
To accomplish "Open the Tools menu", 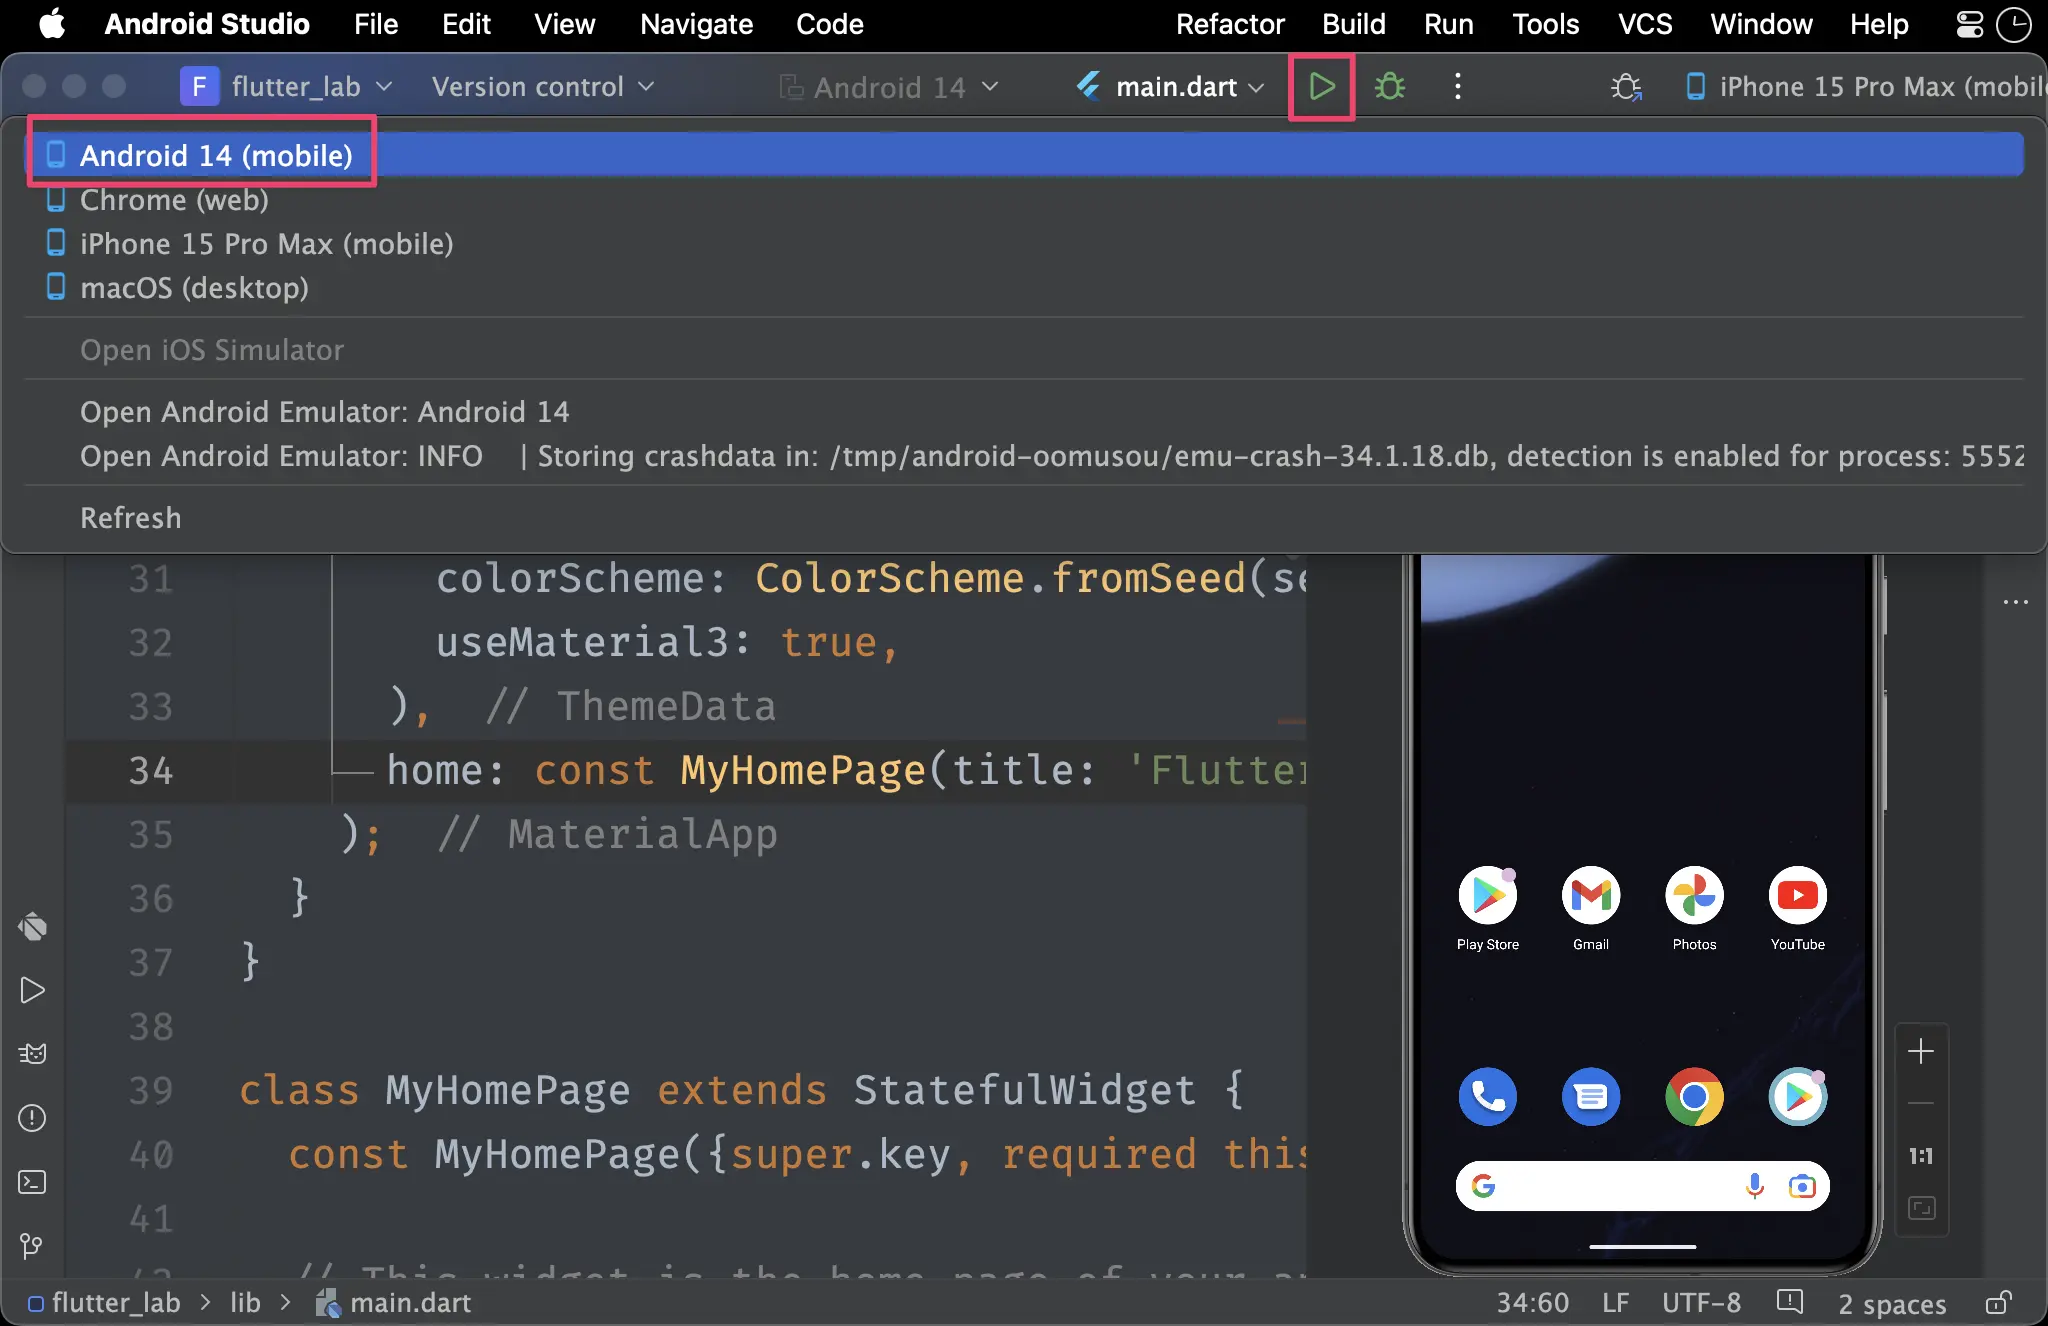I will click(1545, 24).
